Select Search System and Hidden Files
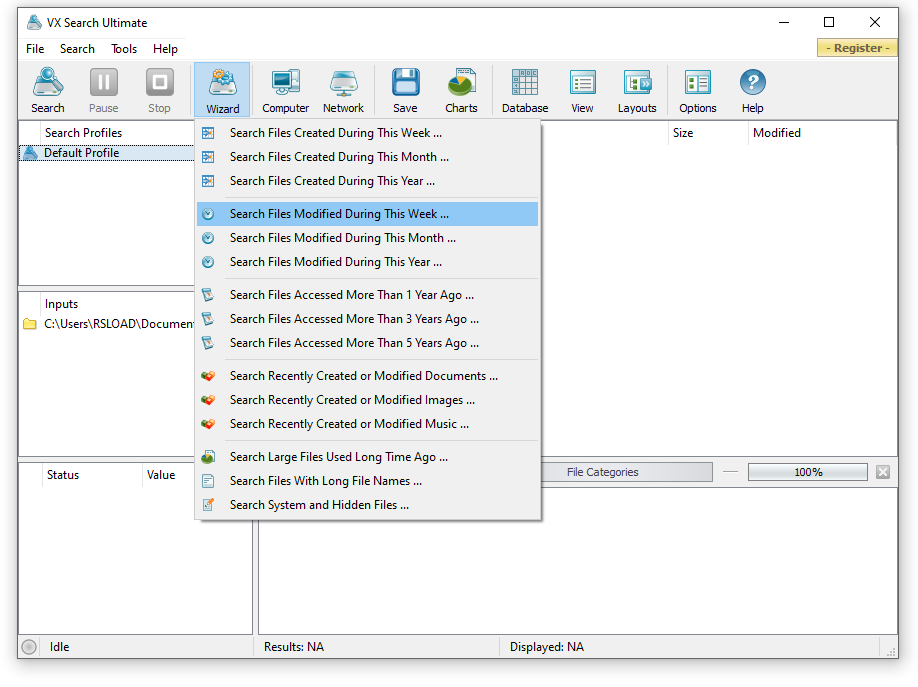Viewport: 918px width, 687px height. 367,504
